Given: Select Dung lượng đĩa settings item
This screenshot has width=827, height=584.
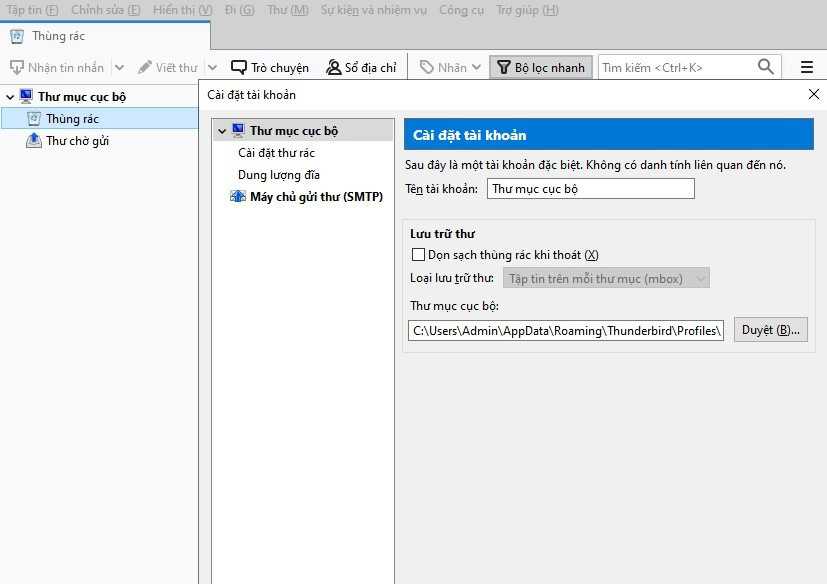Looking at the screenshot, I should [x=278, y=175].
